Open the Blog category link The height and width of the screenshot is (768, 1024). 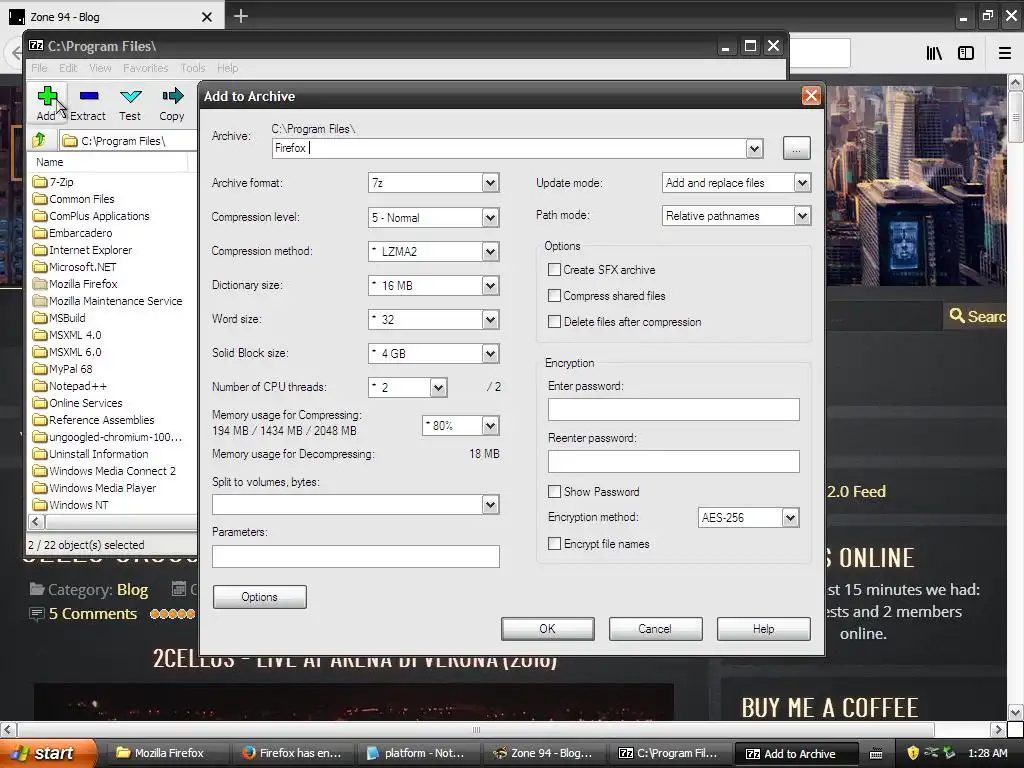[x=133, y=590]
